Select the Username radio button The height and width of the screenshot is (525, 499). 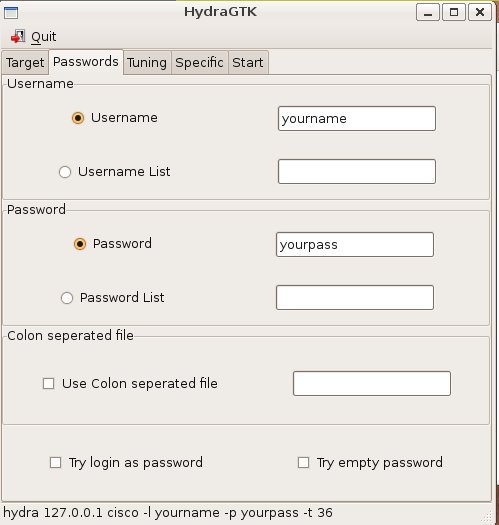click(x=78, y=118)
